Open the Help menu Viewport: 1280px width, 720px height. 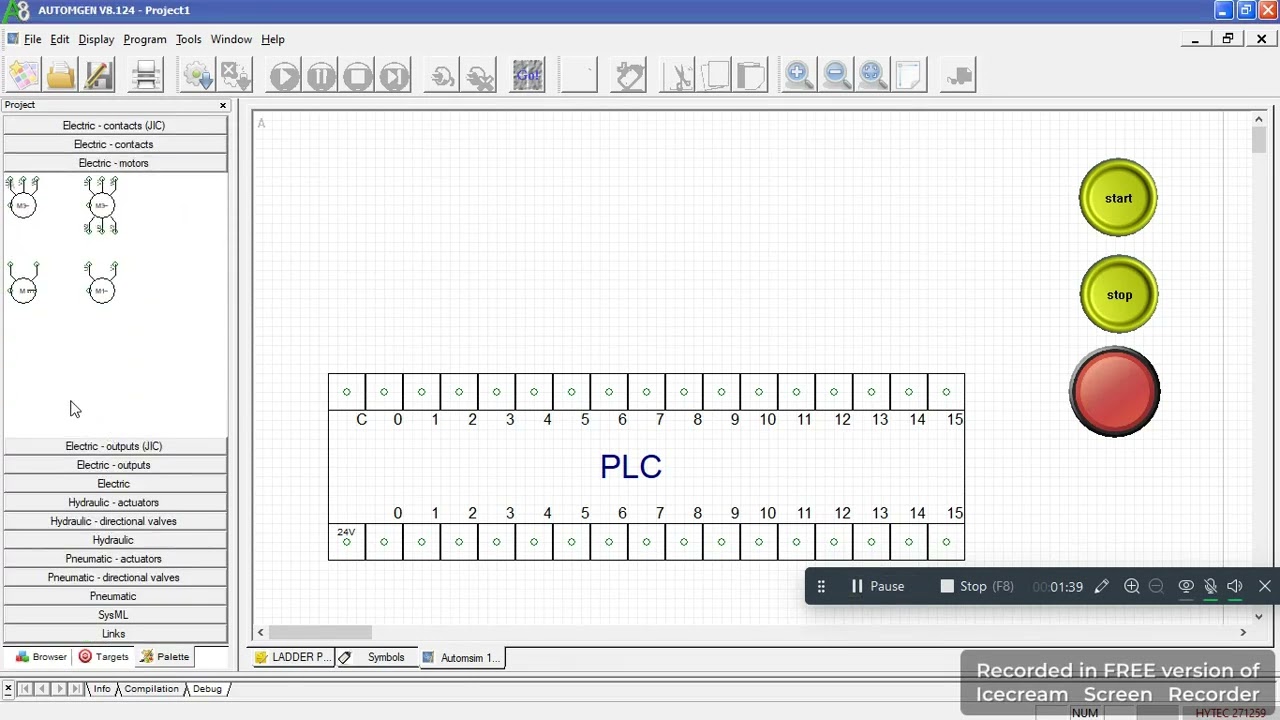coord(273,39)
